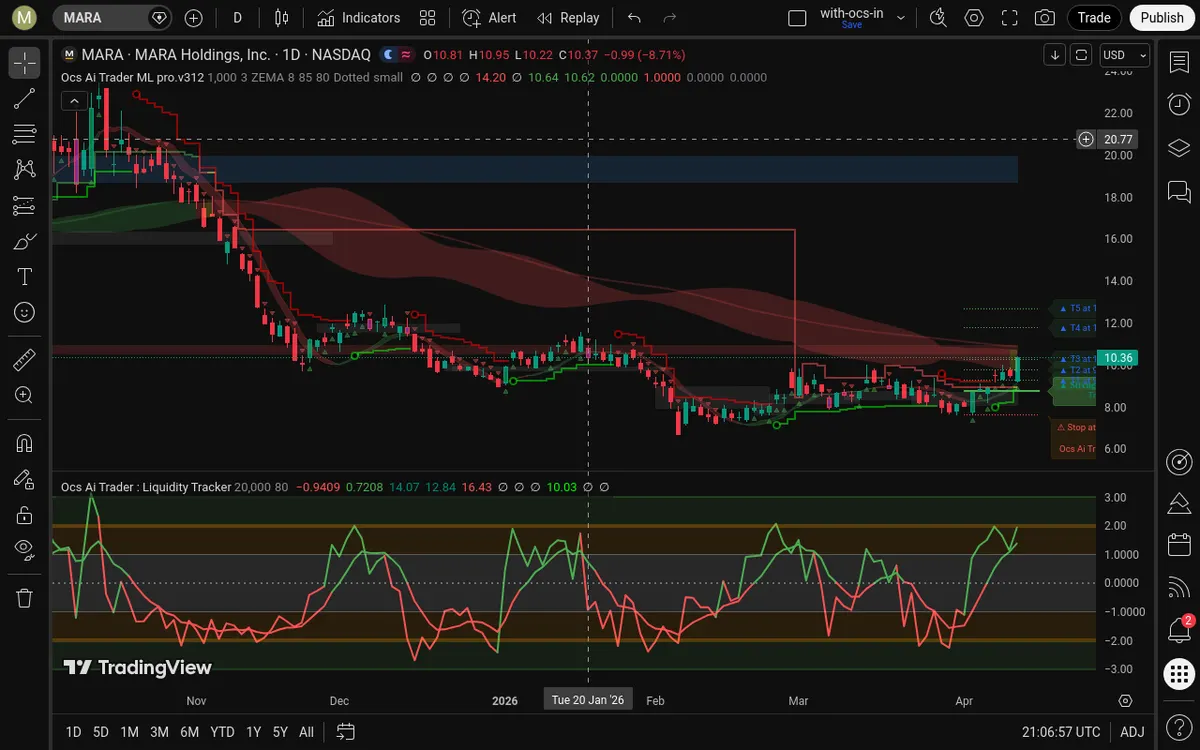
Task: Click the Publish button
Action: coord(1162,17)
